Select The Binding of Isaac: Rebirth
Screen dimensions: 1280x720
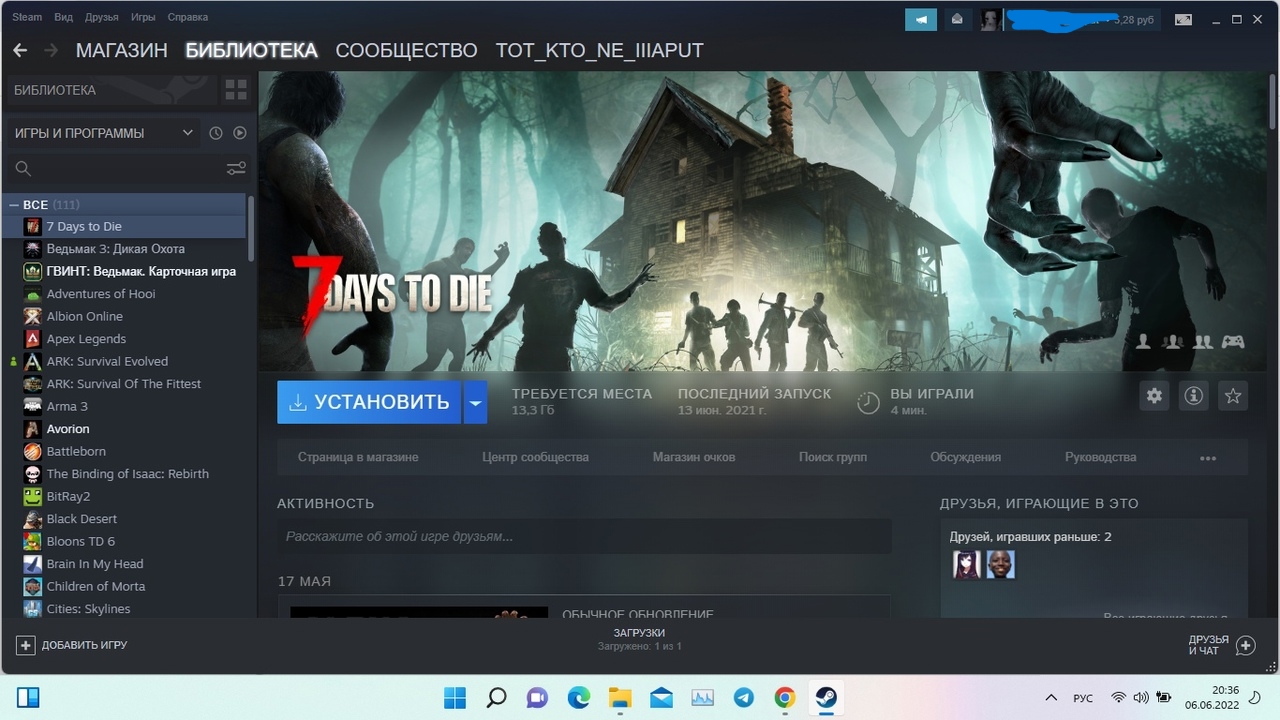click(125, 474)
